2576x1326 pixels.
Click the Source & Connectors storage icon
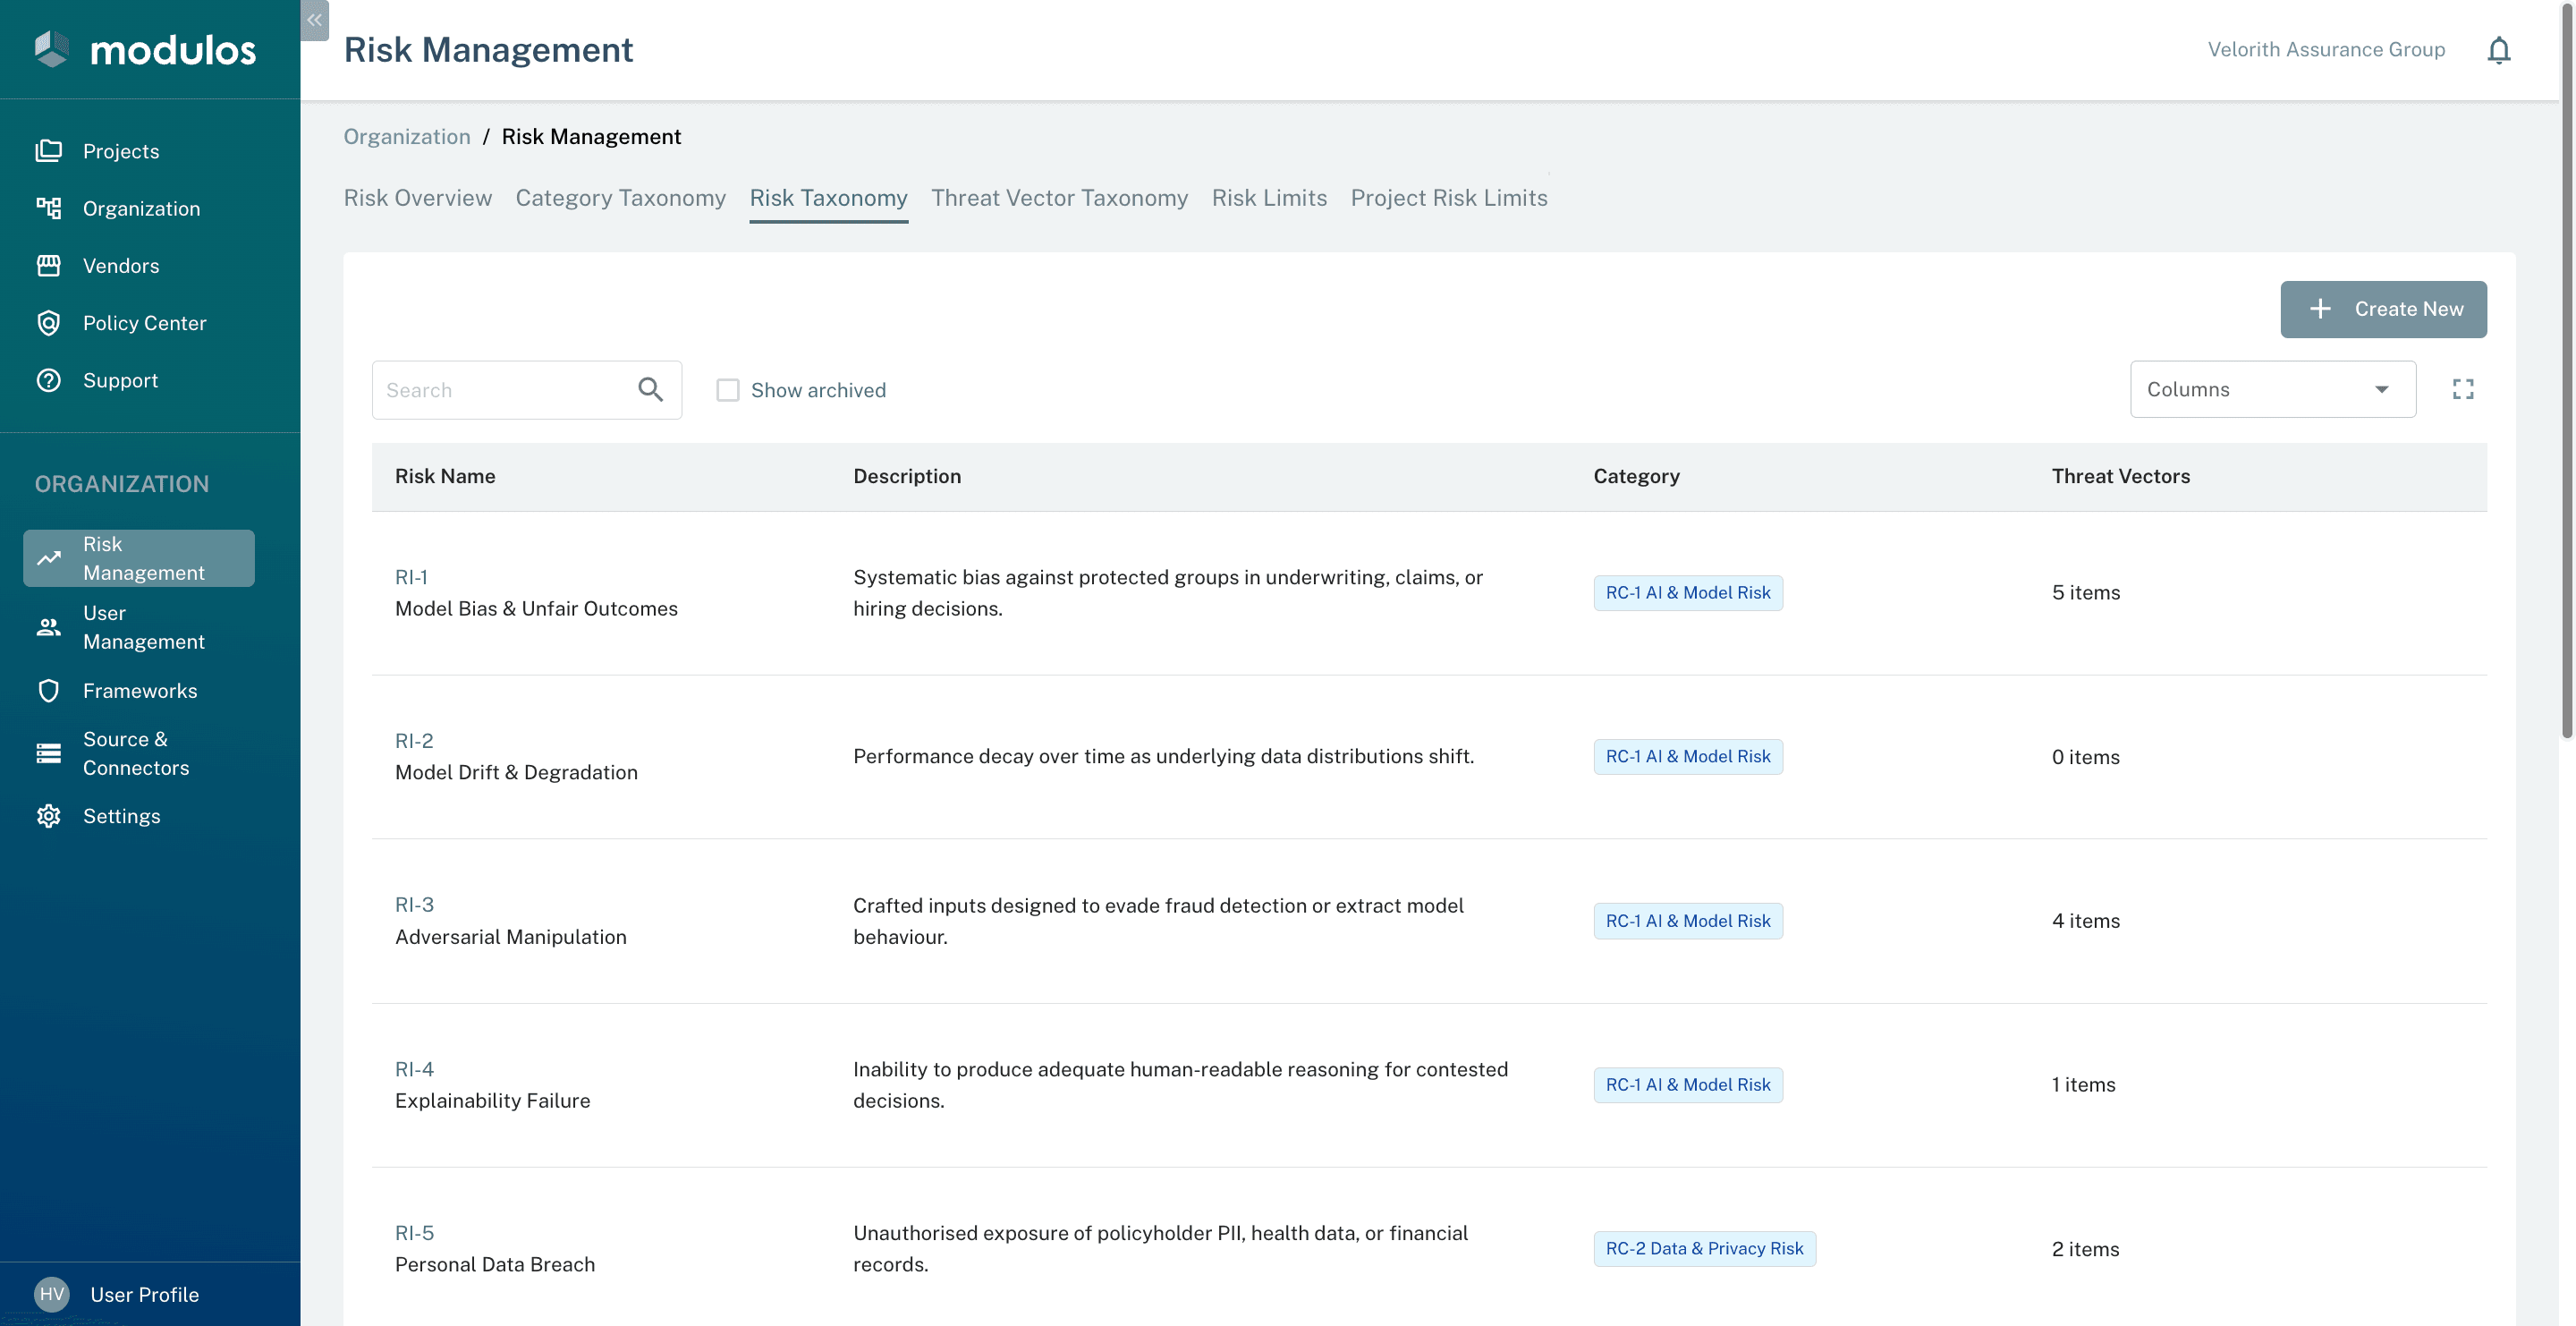pyautogui.click(x=48, y=753)
